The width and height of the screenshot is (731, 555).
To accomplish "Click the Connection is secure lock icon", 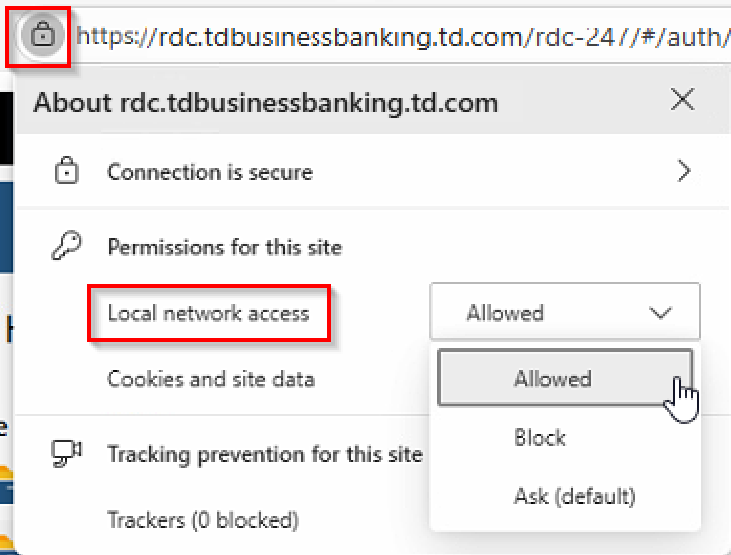I will tap(66, 172).
